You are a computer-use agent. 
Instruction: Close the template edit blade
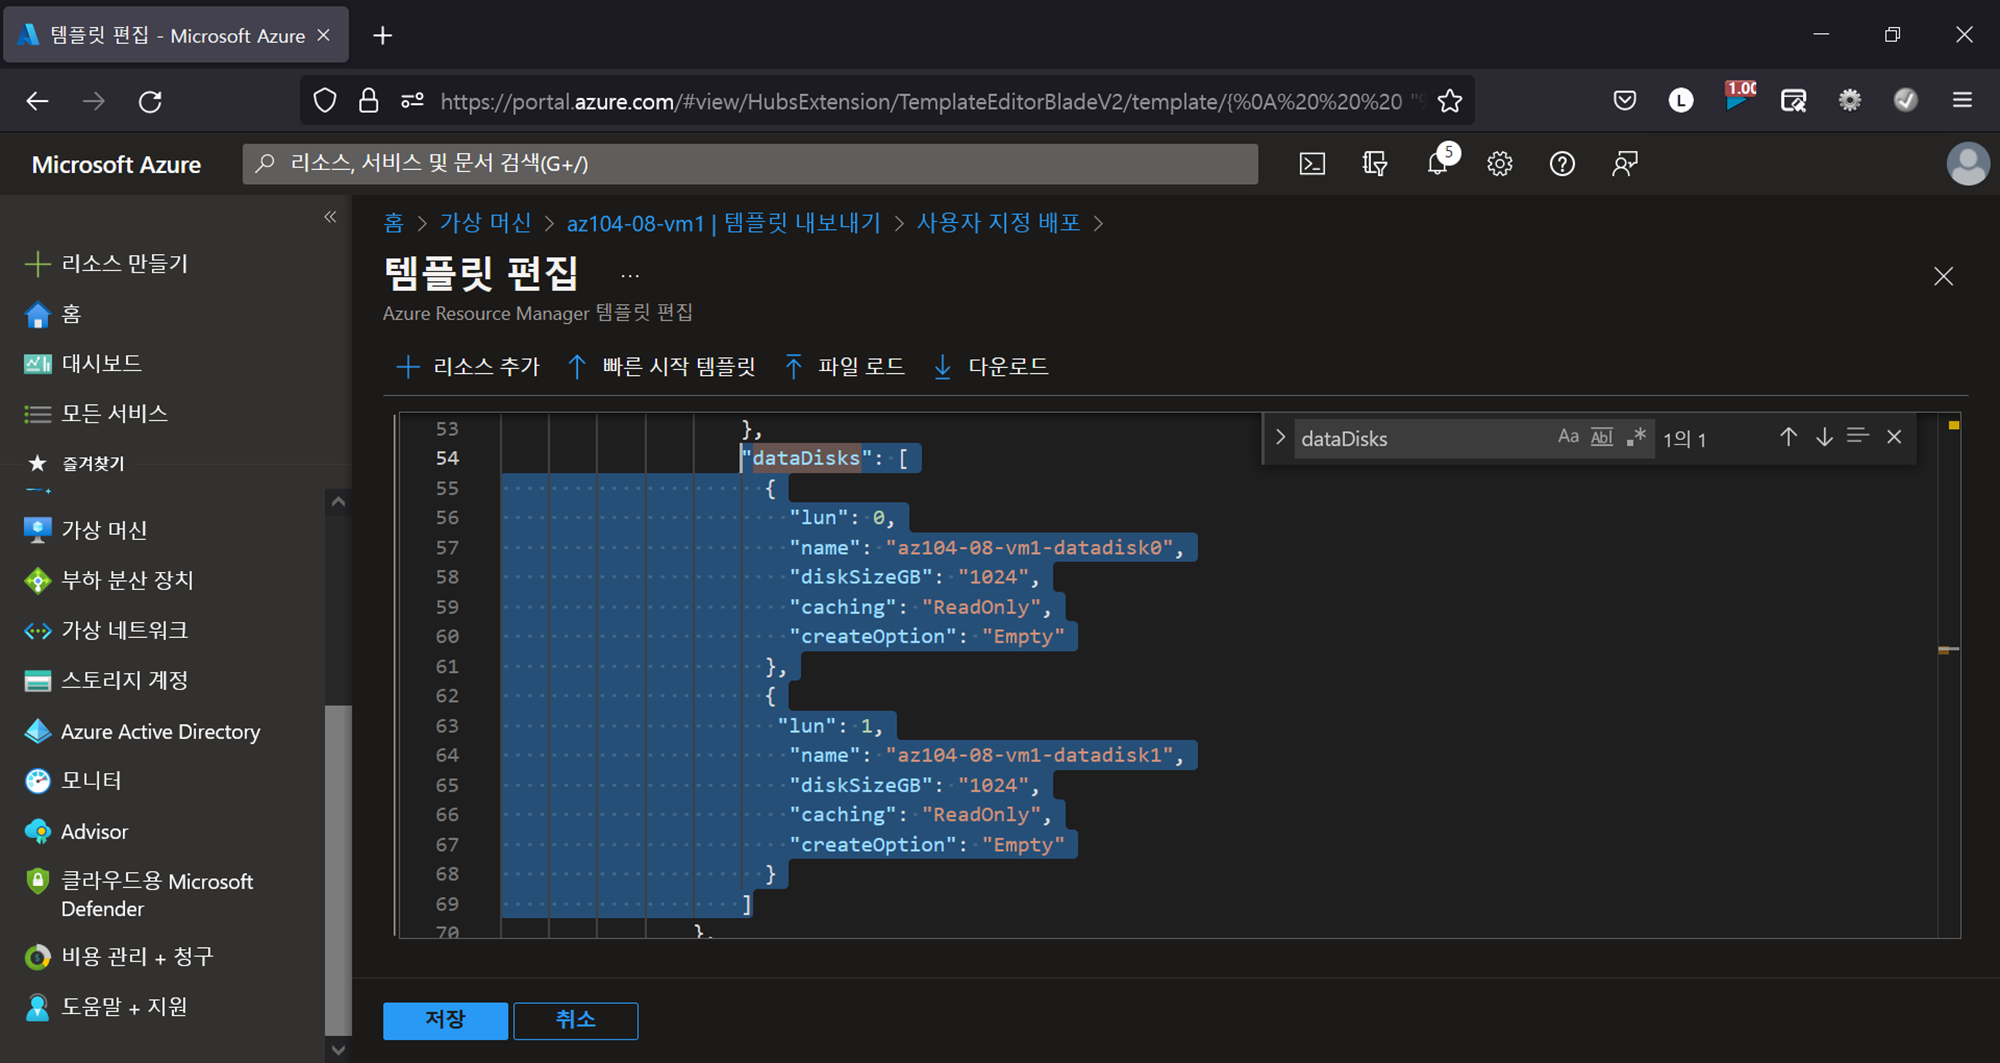pyautogui.click(x=1943, y=277)
